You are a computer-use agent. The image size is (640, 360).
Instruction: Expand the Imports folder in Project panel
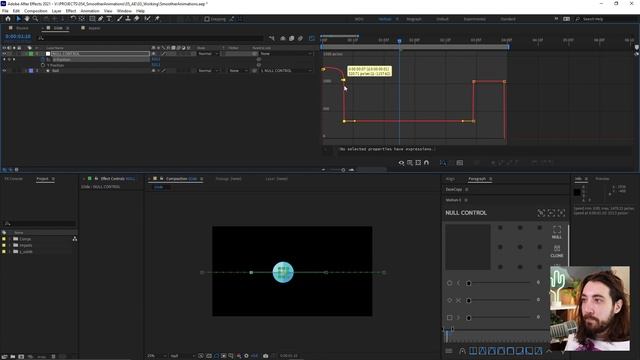(x=9, y=245)
